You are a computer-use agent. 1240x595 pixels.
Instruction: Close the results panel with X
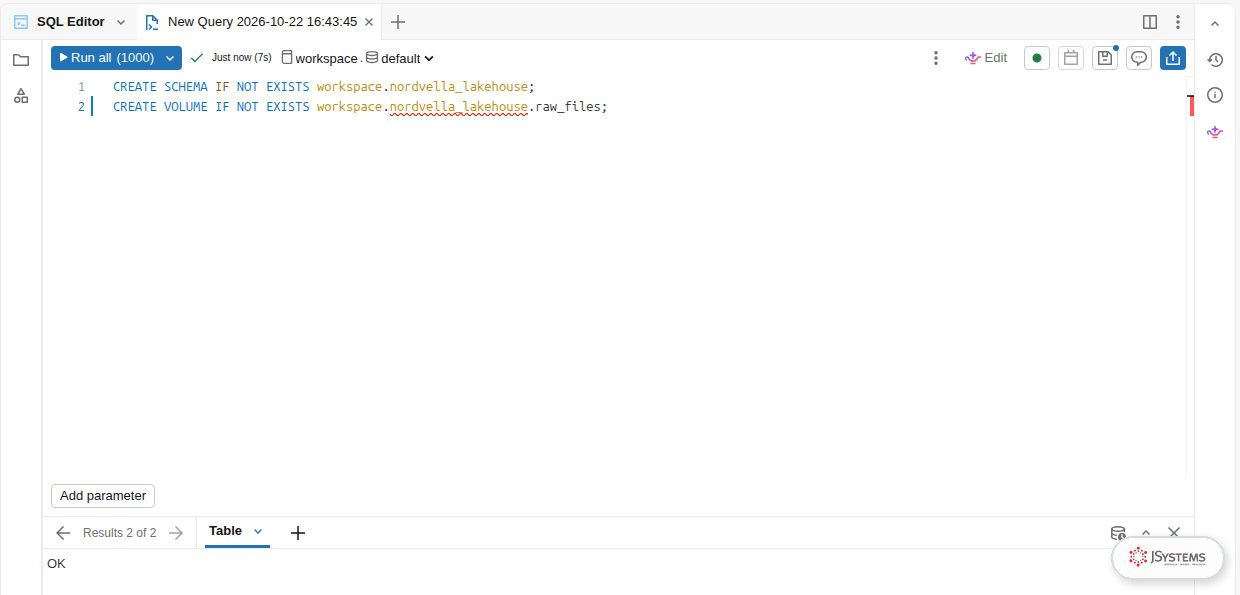pos(1174,533)
